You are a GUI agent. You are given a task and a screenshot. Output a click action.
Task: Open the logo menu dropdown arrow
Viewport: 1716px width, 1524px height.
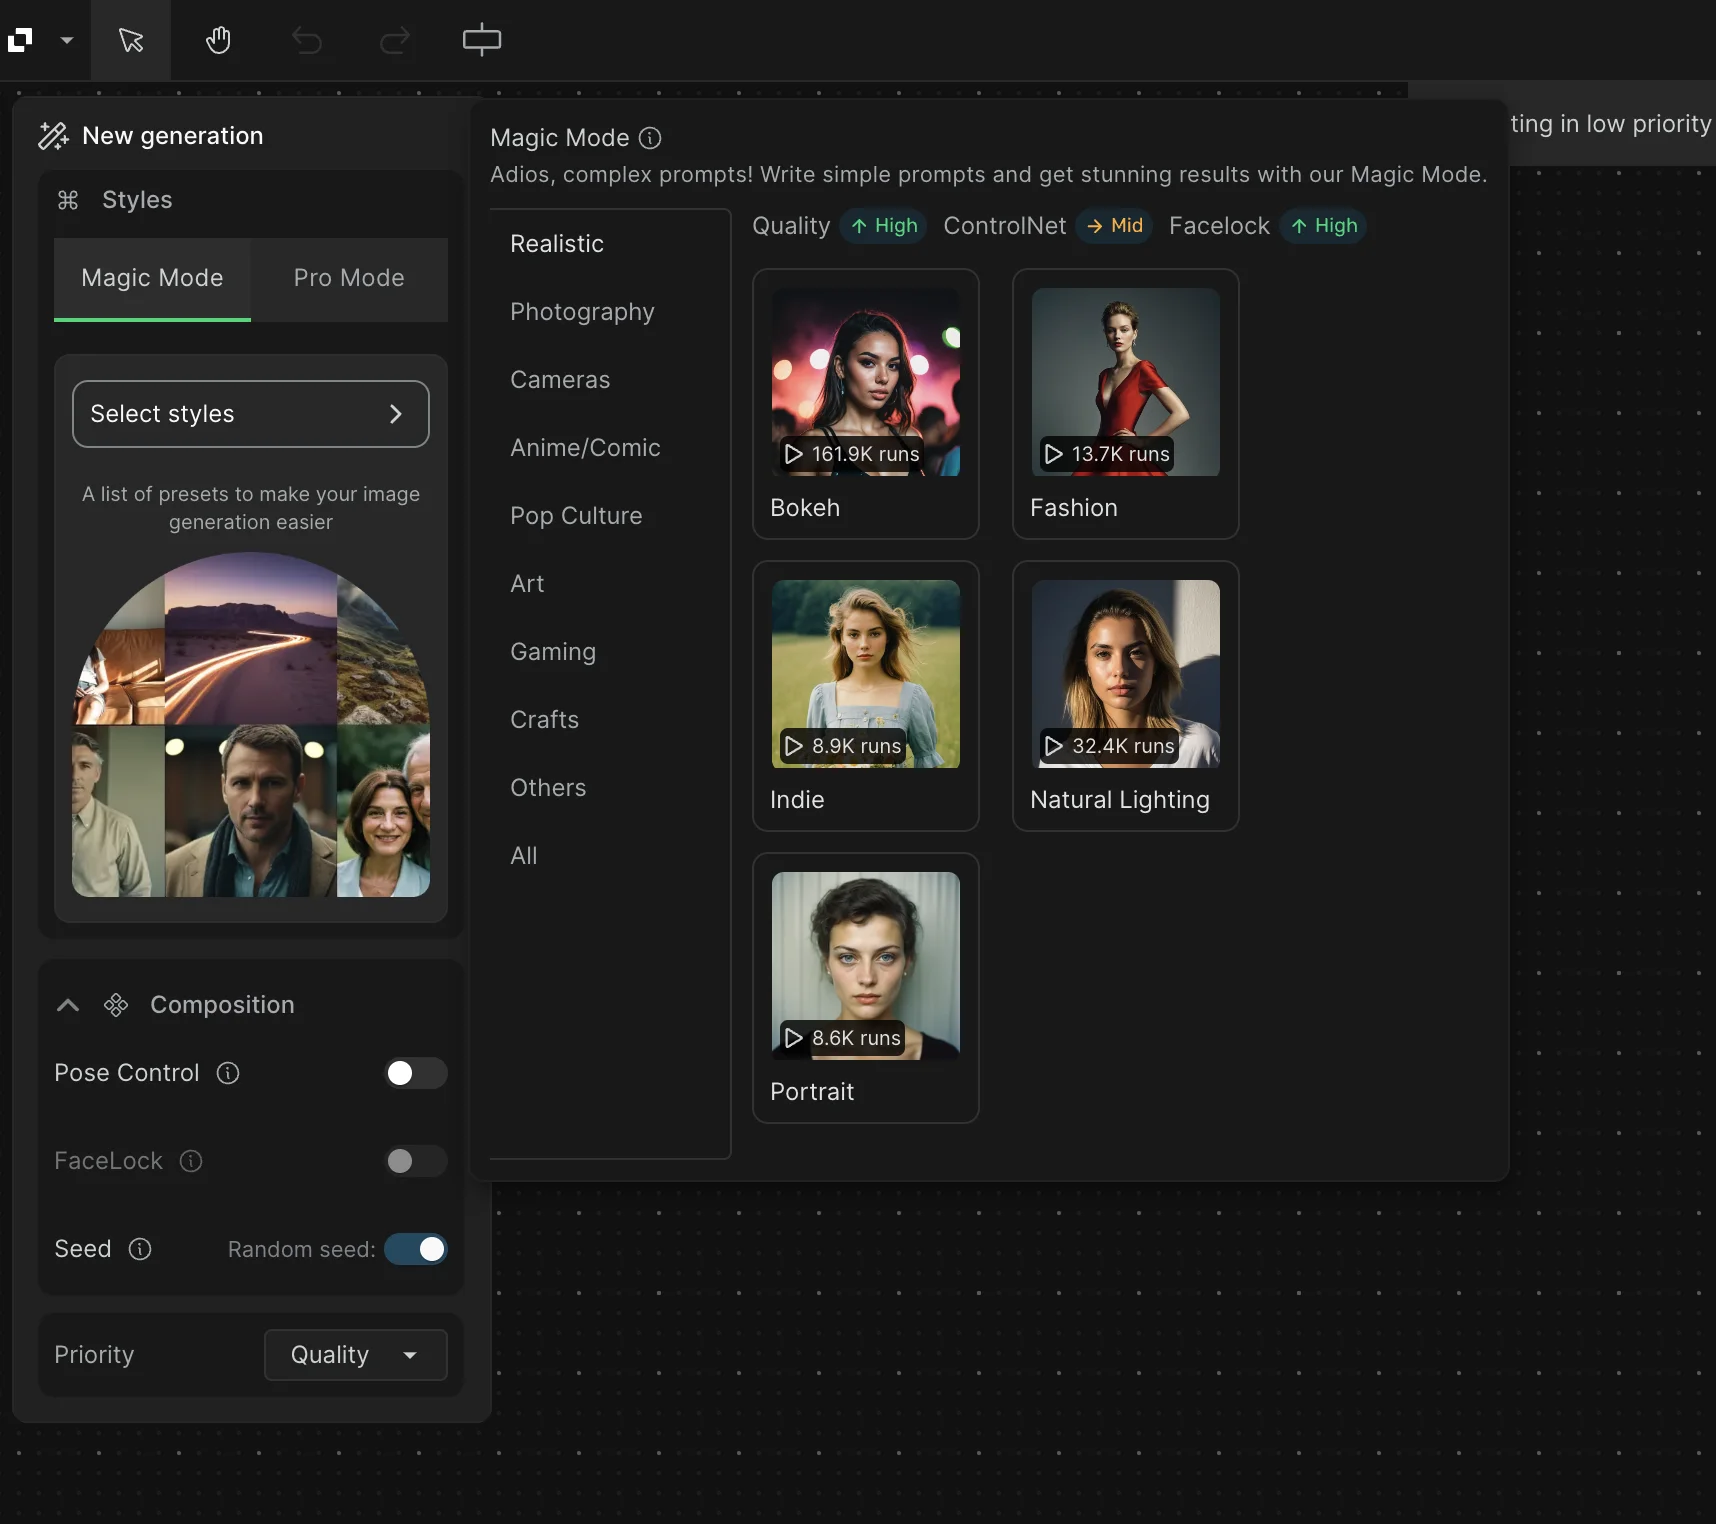click(67, 41)
